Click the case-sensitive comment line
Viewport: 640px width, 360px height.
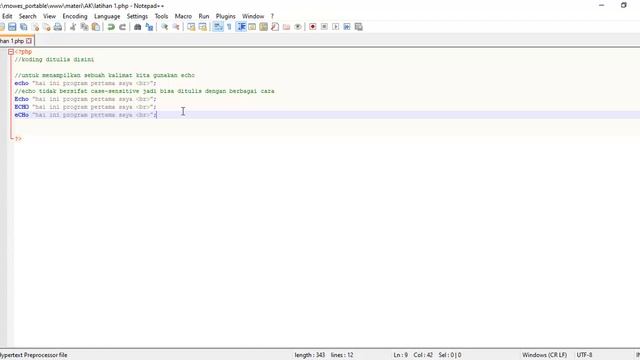coord(144,91)
